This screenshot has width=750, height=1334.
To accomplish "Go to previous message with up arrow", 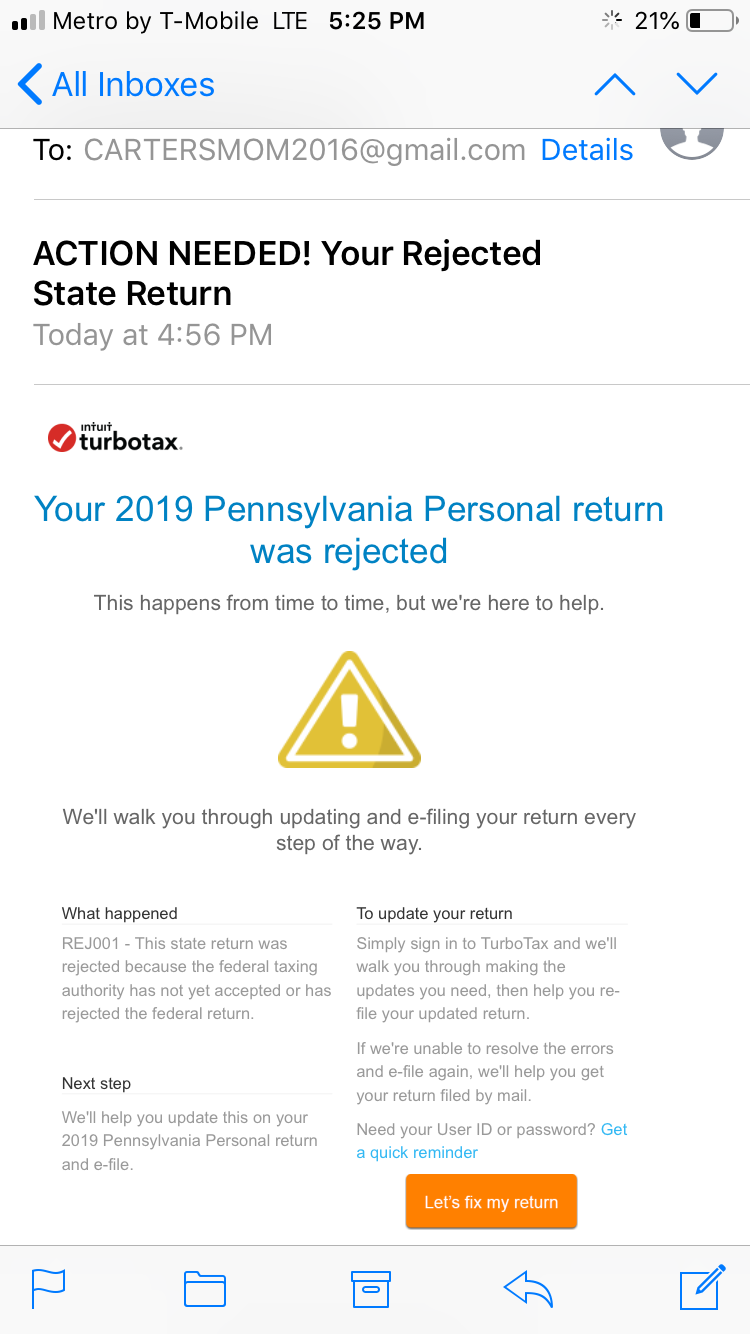I will coord(615,85).
